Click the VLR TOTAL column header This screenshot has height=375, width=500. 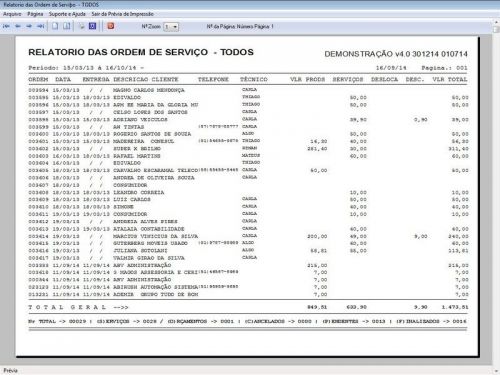[450, 79]
